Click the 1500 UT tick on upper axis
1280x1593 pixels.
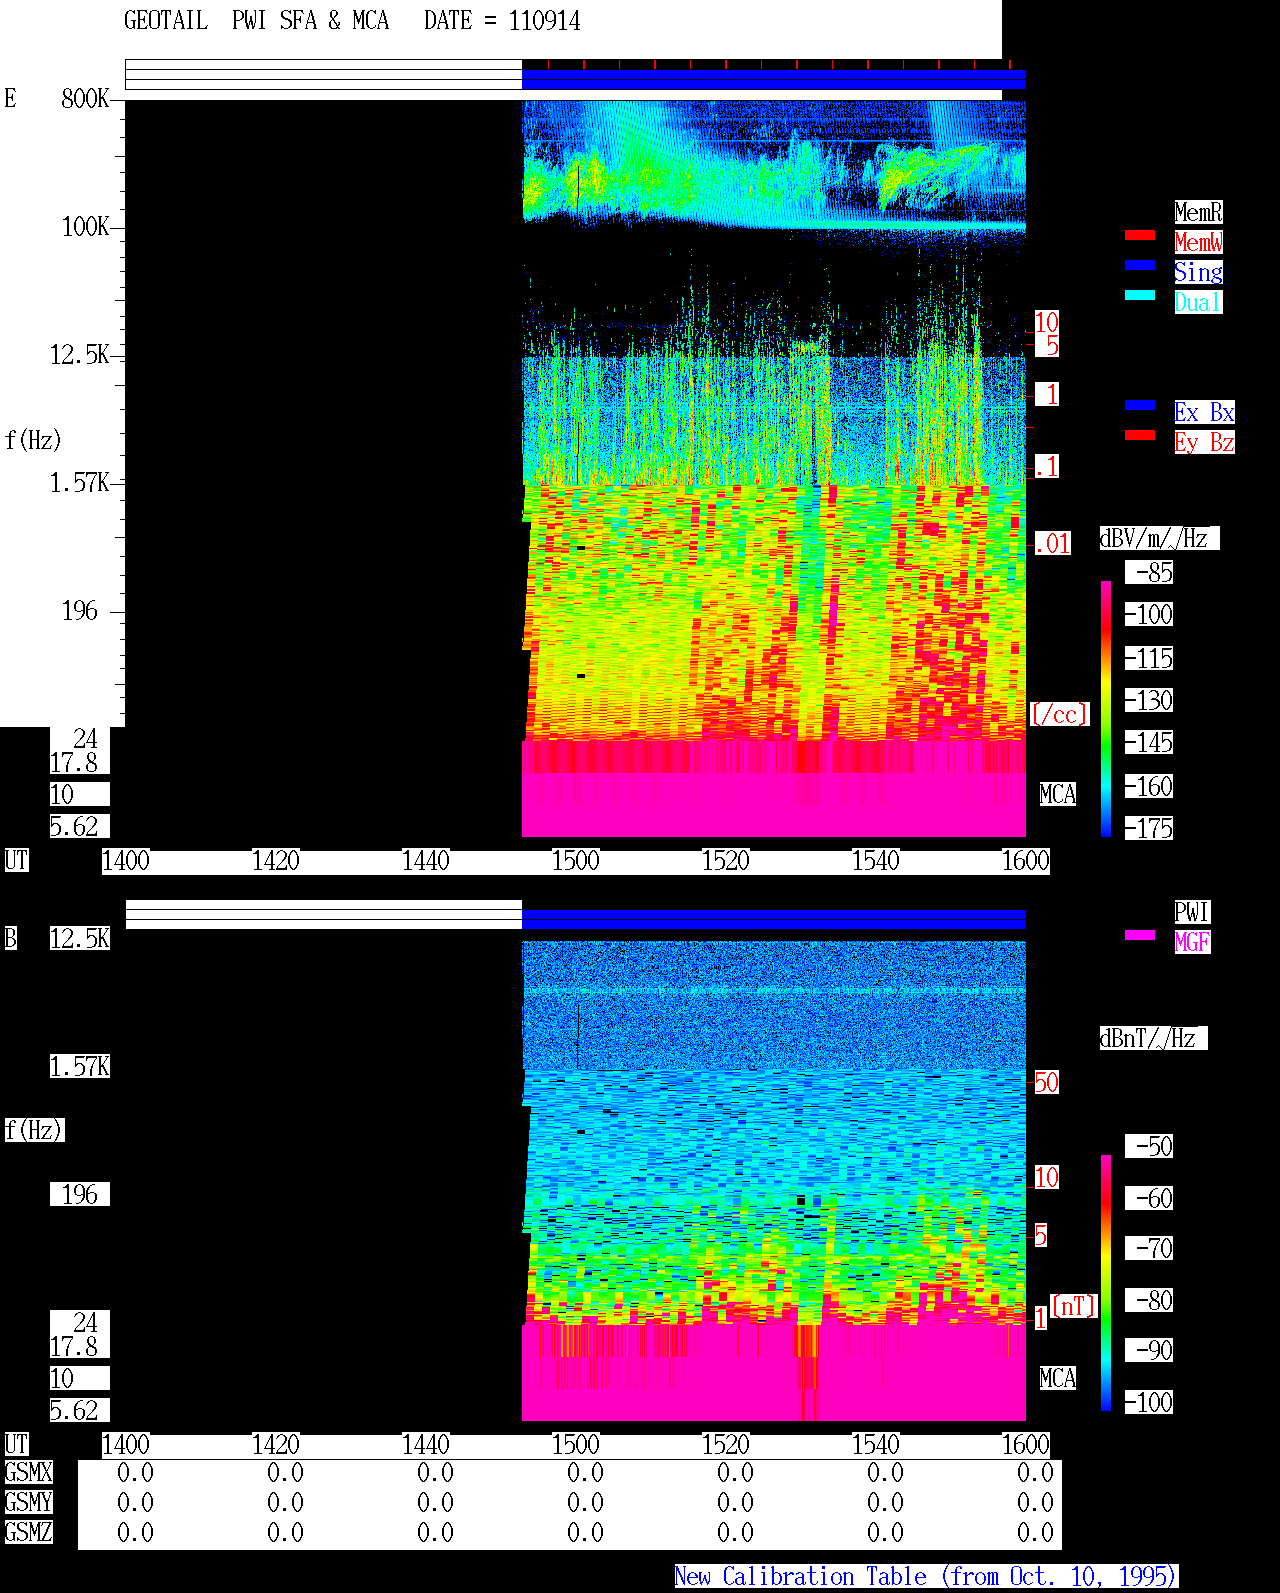coord(576,861)
